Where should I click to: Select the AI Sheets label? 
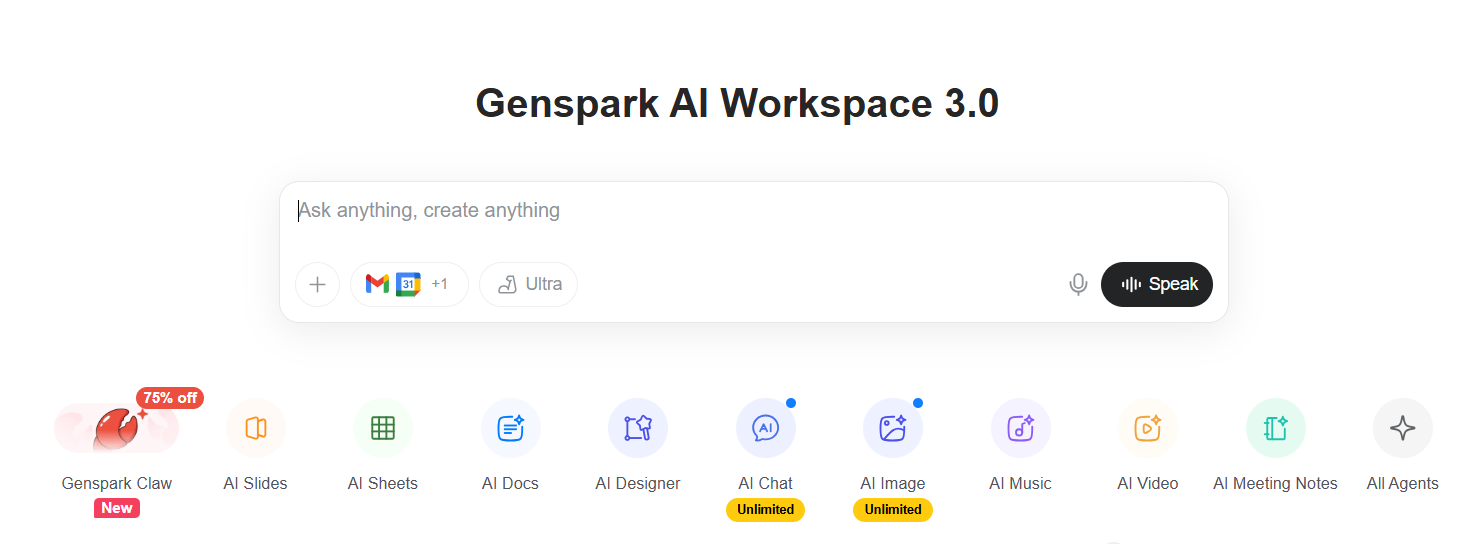coord(383,484)
